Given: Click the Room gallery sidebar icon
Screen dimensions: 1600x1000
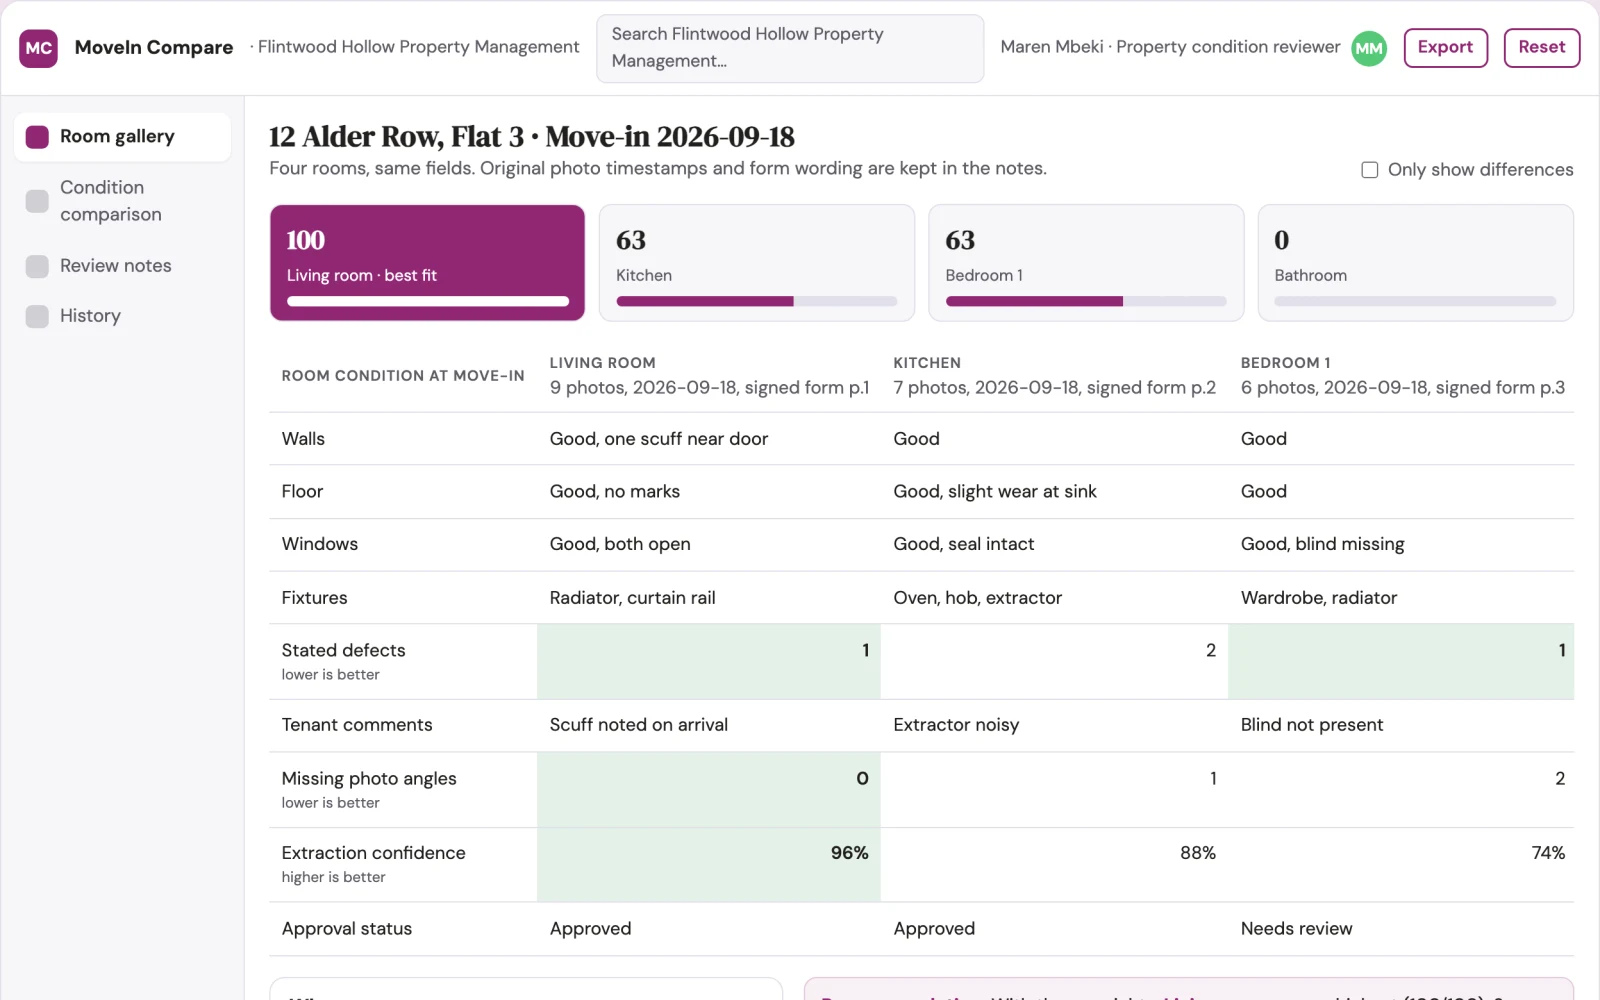Looking at the screenshot, I should 37,137.
